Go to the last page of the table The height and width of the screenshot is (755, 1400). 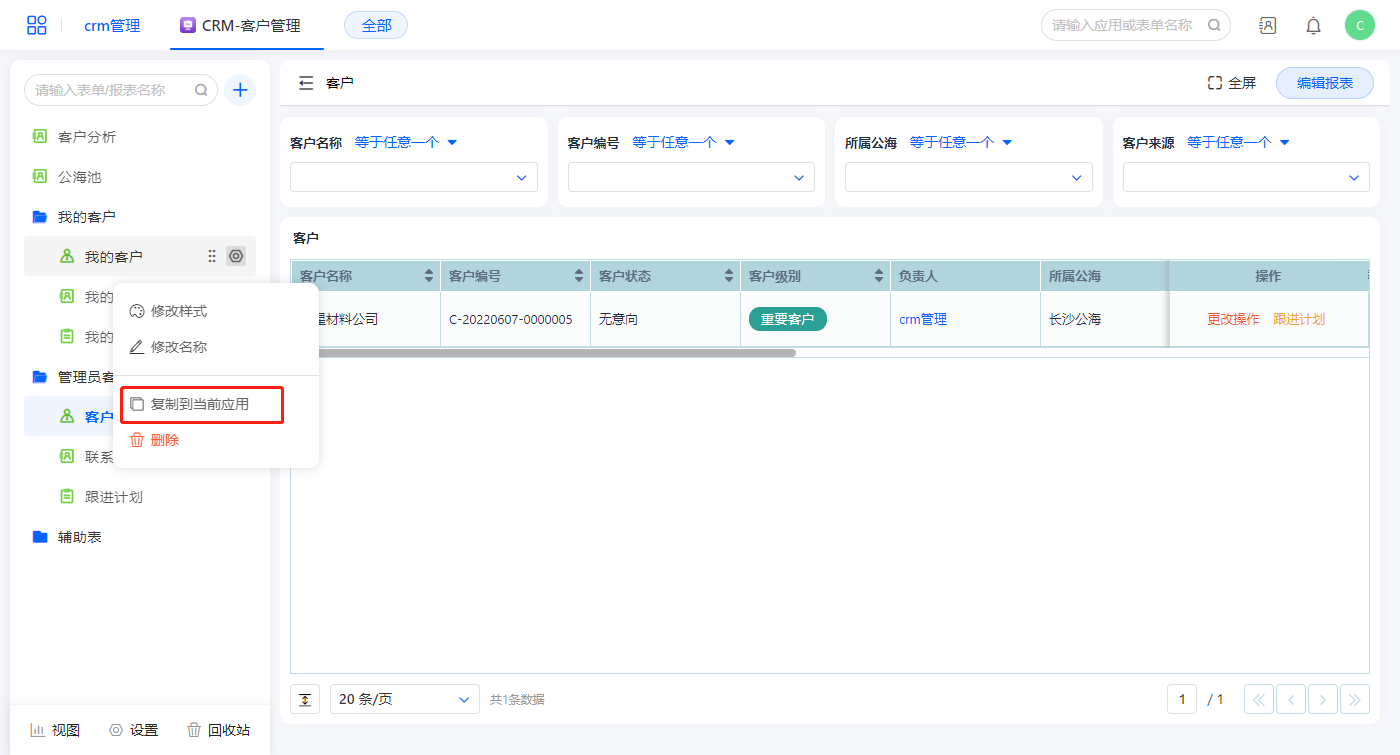[1355, 699]
